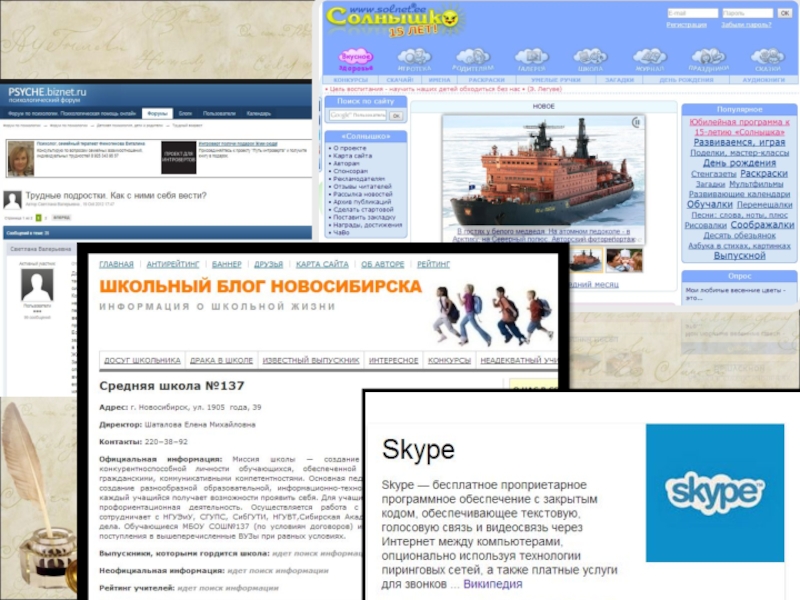Open Главная in the school blog menu

116,264
